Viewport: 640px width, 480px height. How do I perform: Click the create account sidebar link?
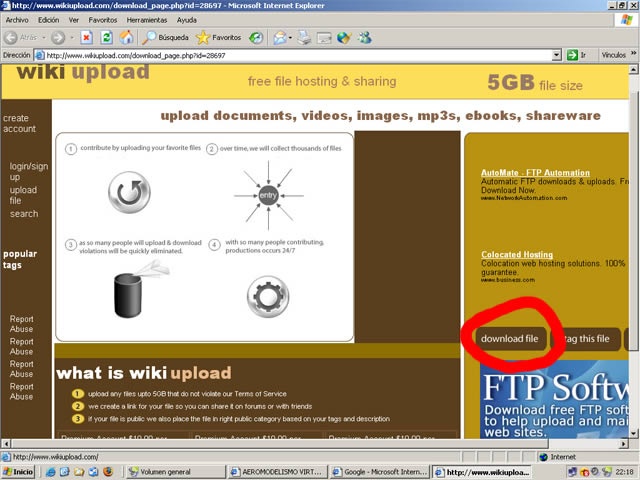click(19, 123)
